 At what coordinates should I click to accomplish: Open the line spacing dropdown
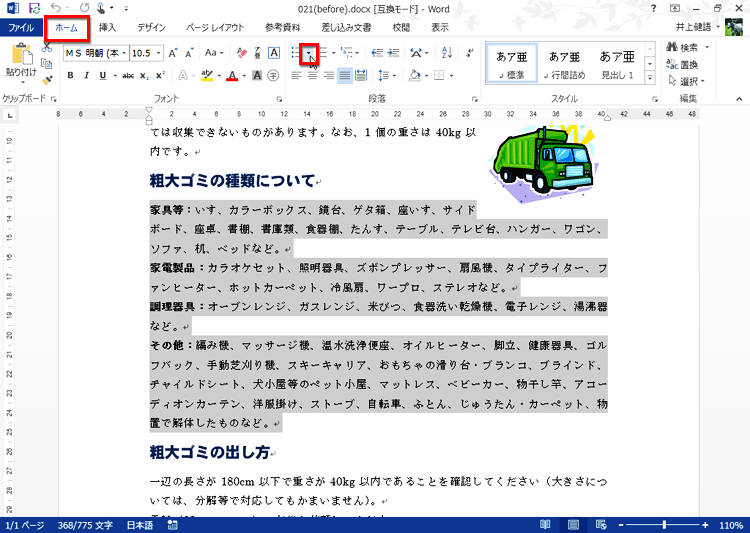coord(387,76)
